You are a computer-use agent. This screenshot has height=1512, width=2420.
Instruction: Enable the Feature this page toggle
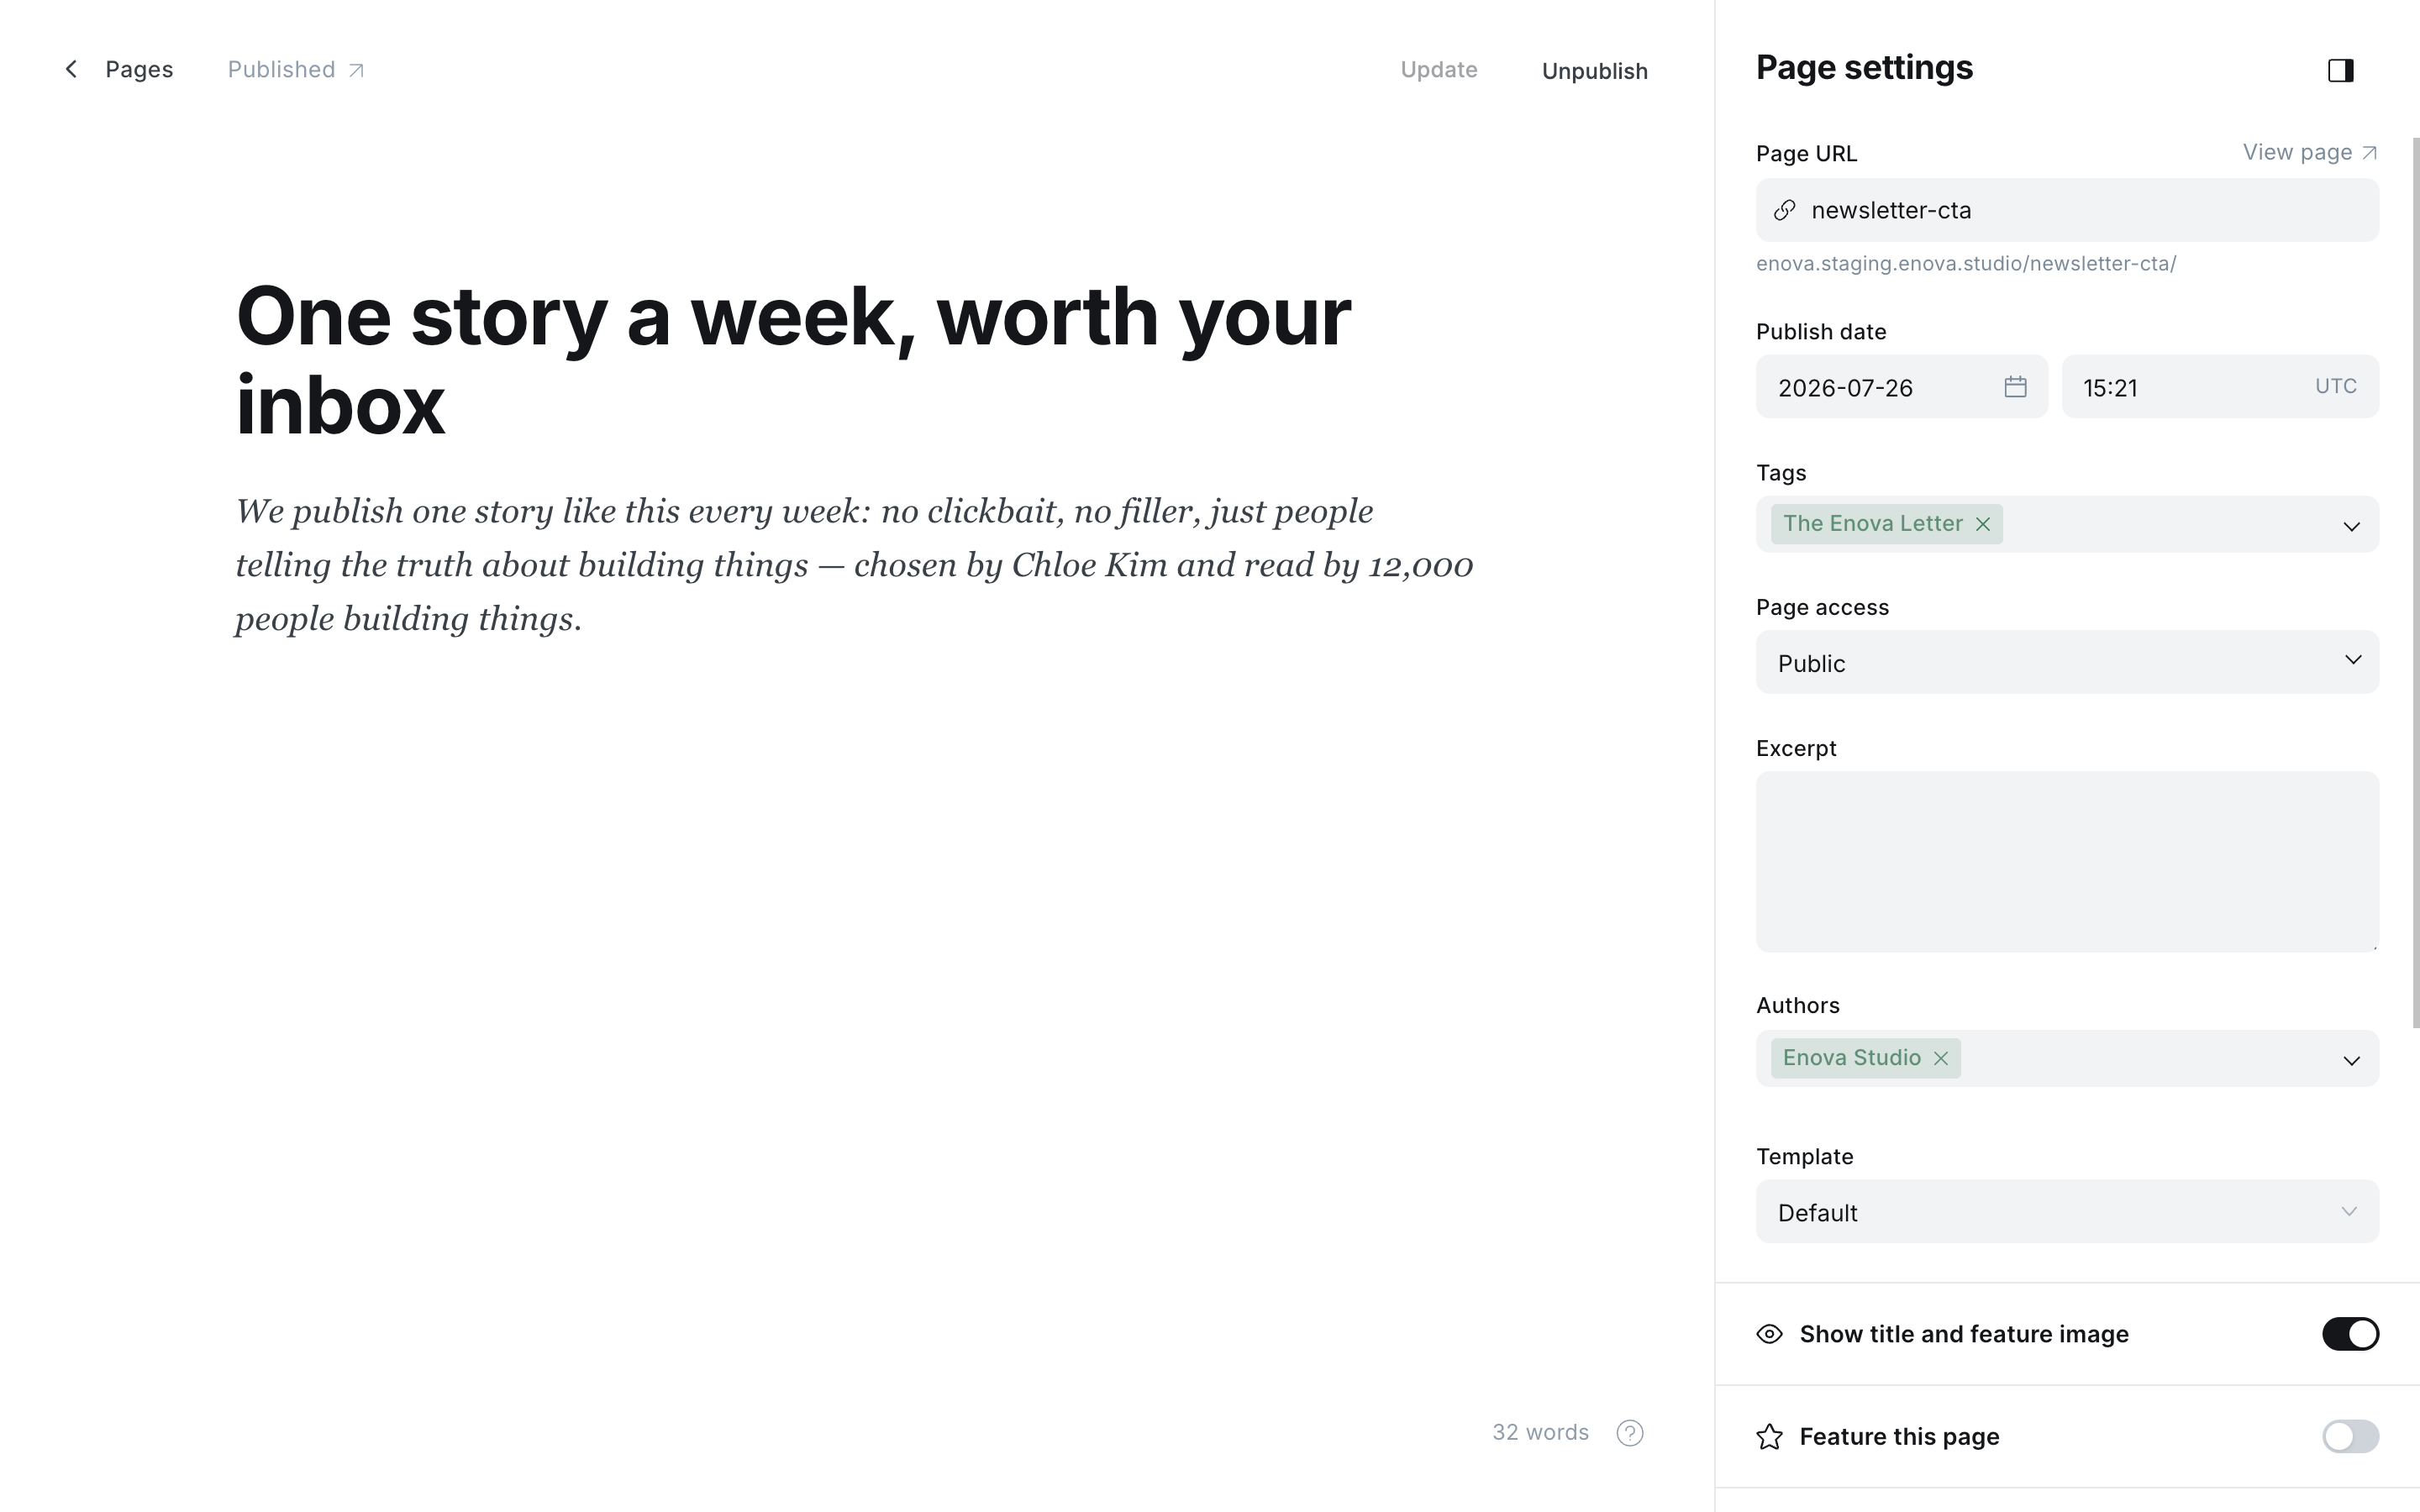pos(2350,1437)
